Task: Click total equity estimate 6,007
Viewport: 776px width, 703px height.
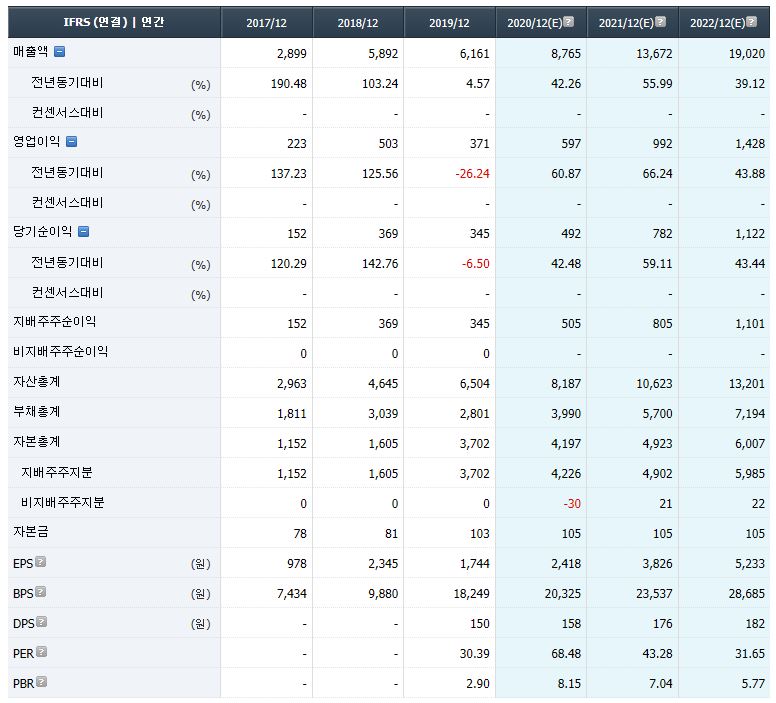Action: click(x=749, y=444)
